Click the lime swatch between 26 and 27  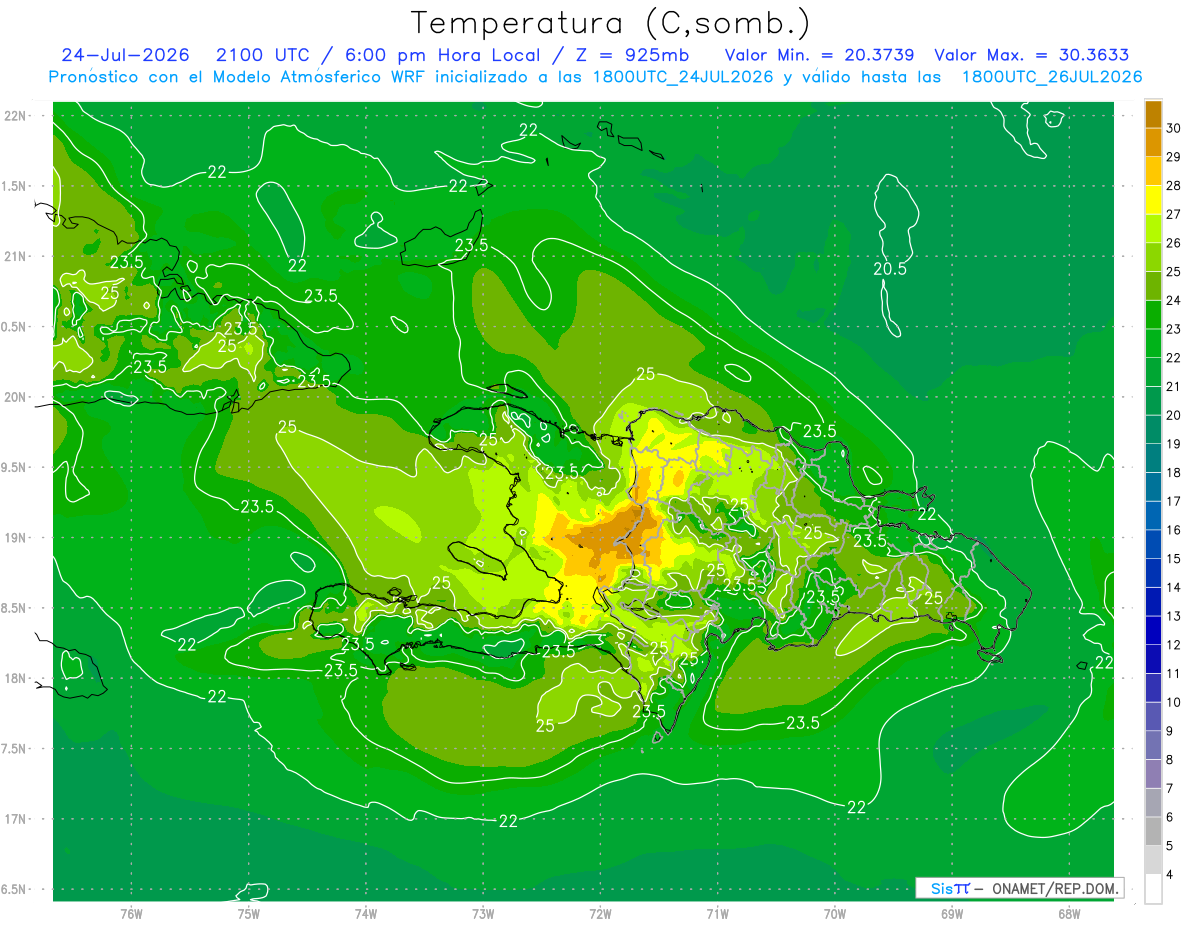click(1153, 229)
